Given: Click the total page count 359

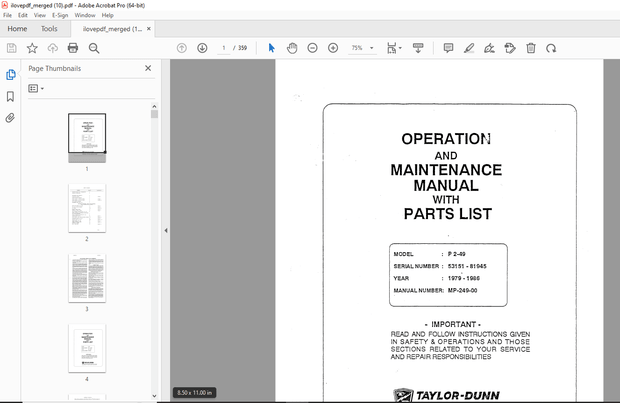Looking at the screenshot, I should pyautogui.click(x=242, y=48).
